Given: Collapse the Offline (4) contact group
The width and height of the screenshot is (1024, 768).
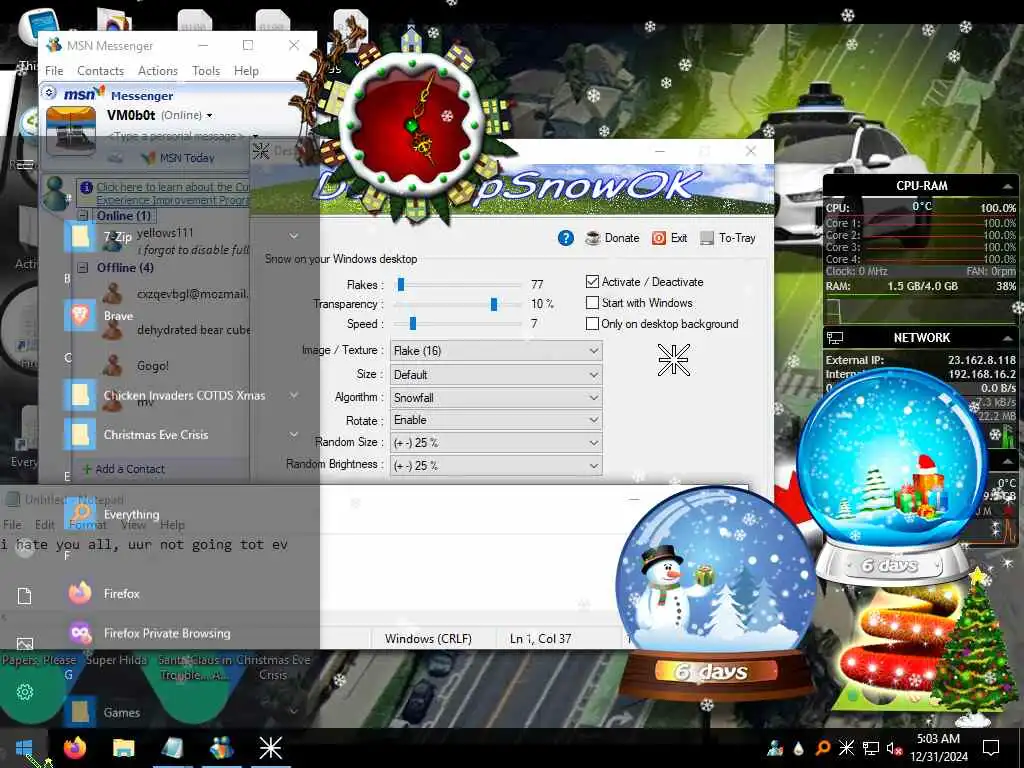Looking at the screenshot, I should coord(83,267).
